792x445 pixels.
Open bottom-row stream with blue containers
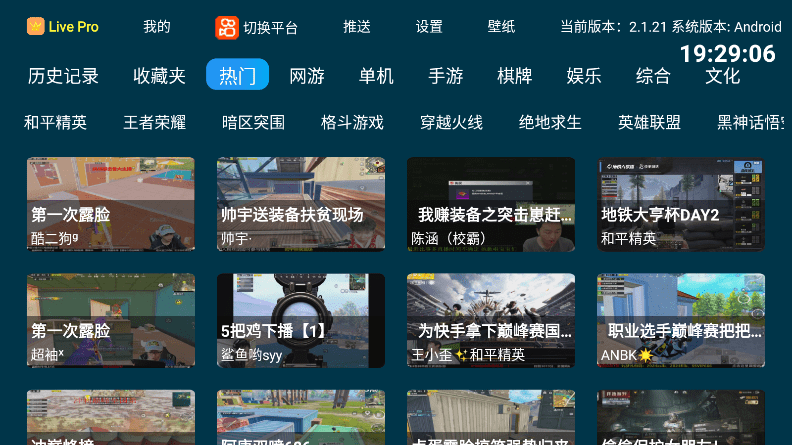[x=301, y=417]
